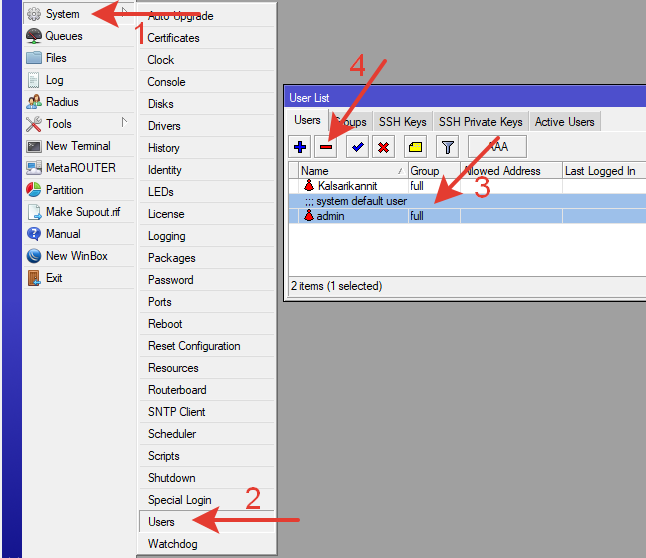This screenshot has width=646, height=558.
Task: Click the red user icon beside Kalsarikannit
Action: 309,185
